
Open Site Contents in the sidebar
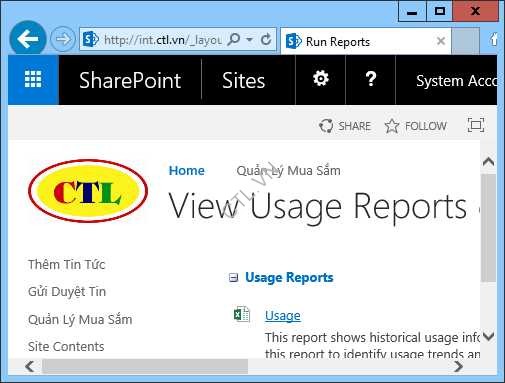pos(66,347)
